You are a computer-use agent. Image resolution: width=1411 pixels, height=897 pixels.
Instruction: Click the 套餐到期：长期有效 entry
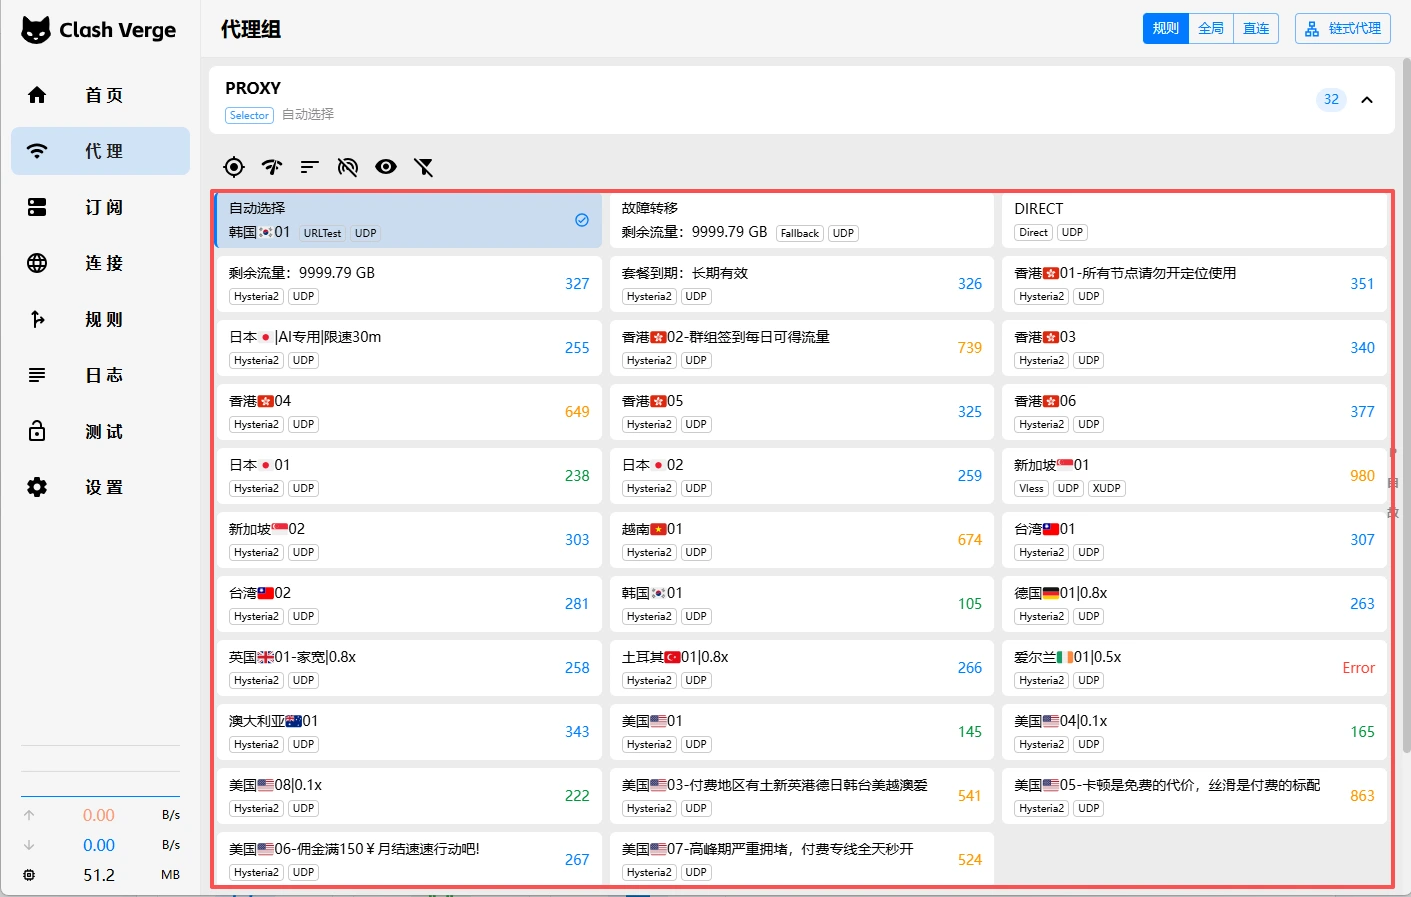(x=802, y=284)
